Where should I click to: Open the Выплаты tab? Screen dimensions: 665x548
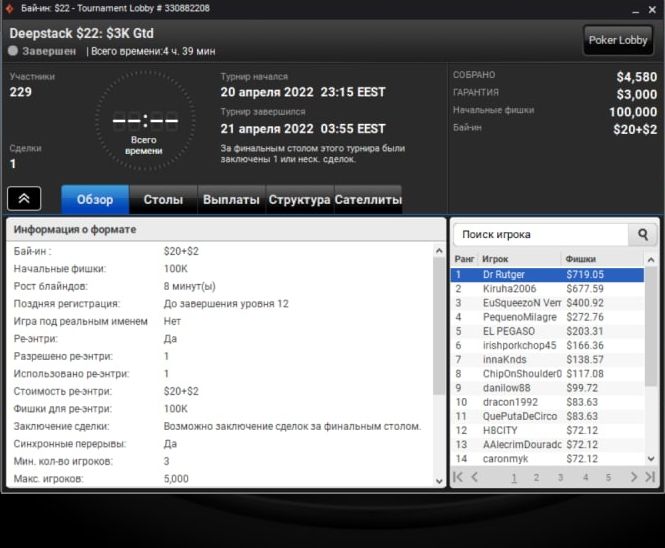(x=231, y=199)
